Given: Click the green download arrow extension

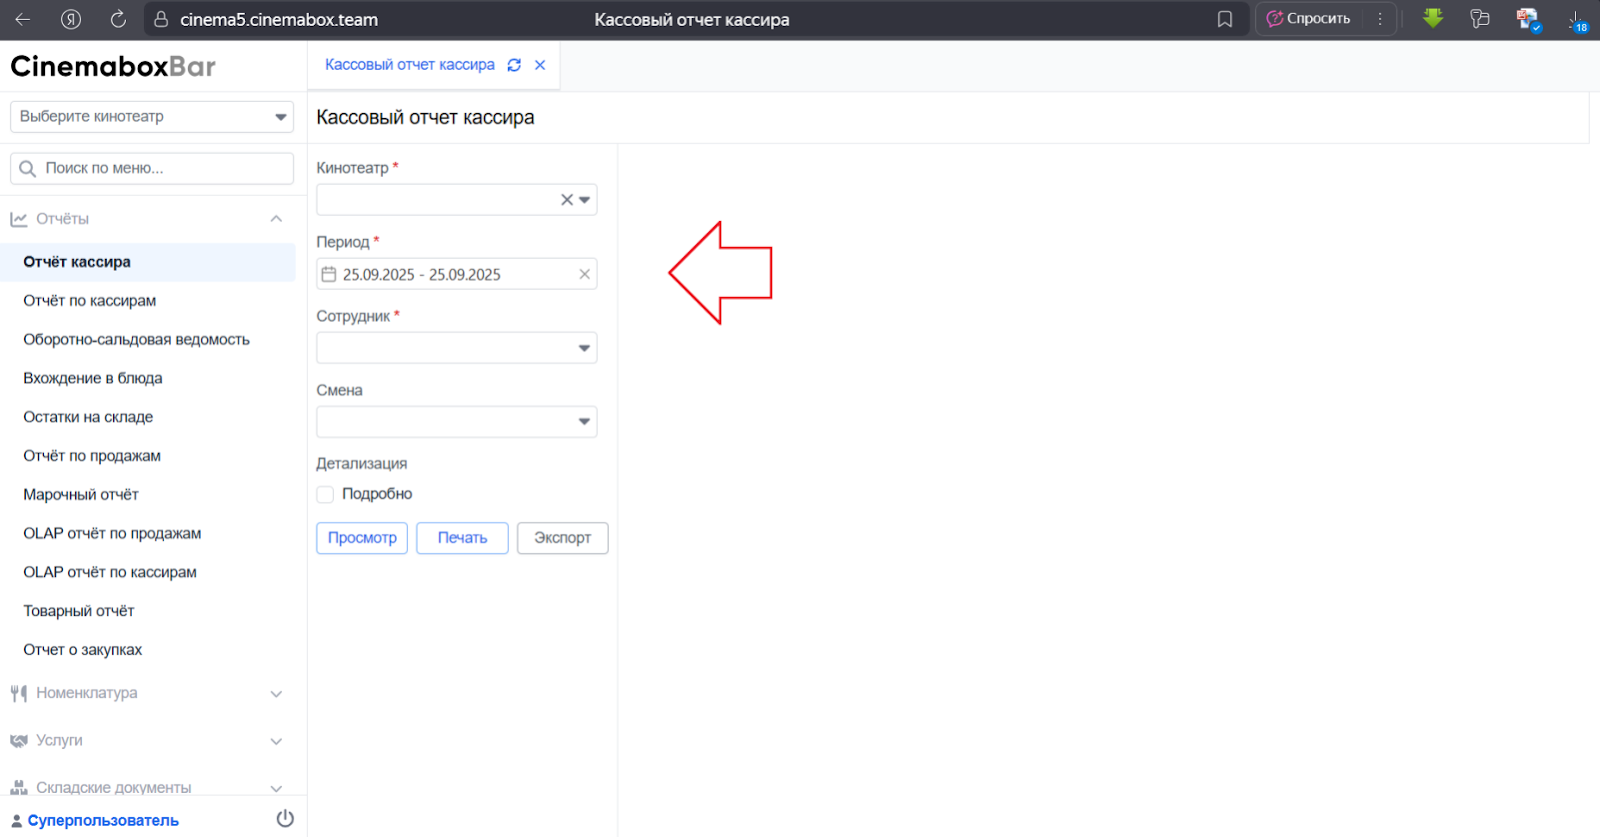Looking at the screenshot, I should coord(1433,18).
